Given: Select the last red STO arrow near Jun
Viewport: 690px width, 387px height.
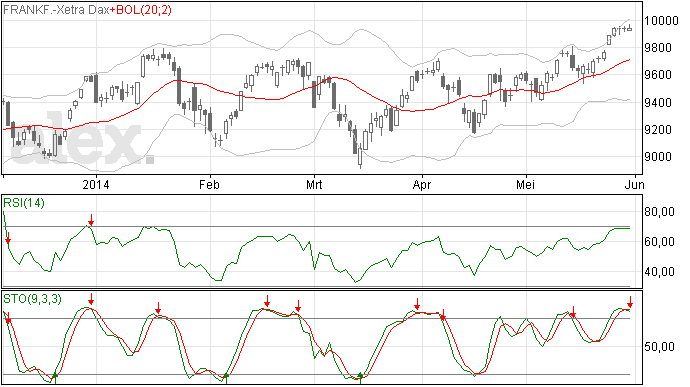Looking at the screenshot, I should tap(630, 302).
